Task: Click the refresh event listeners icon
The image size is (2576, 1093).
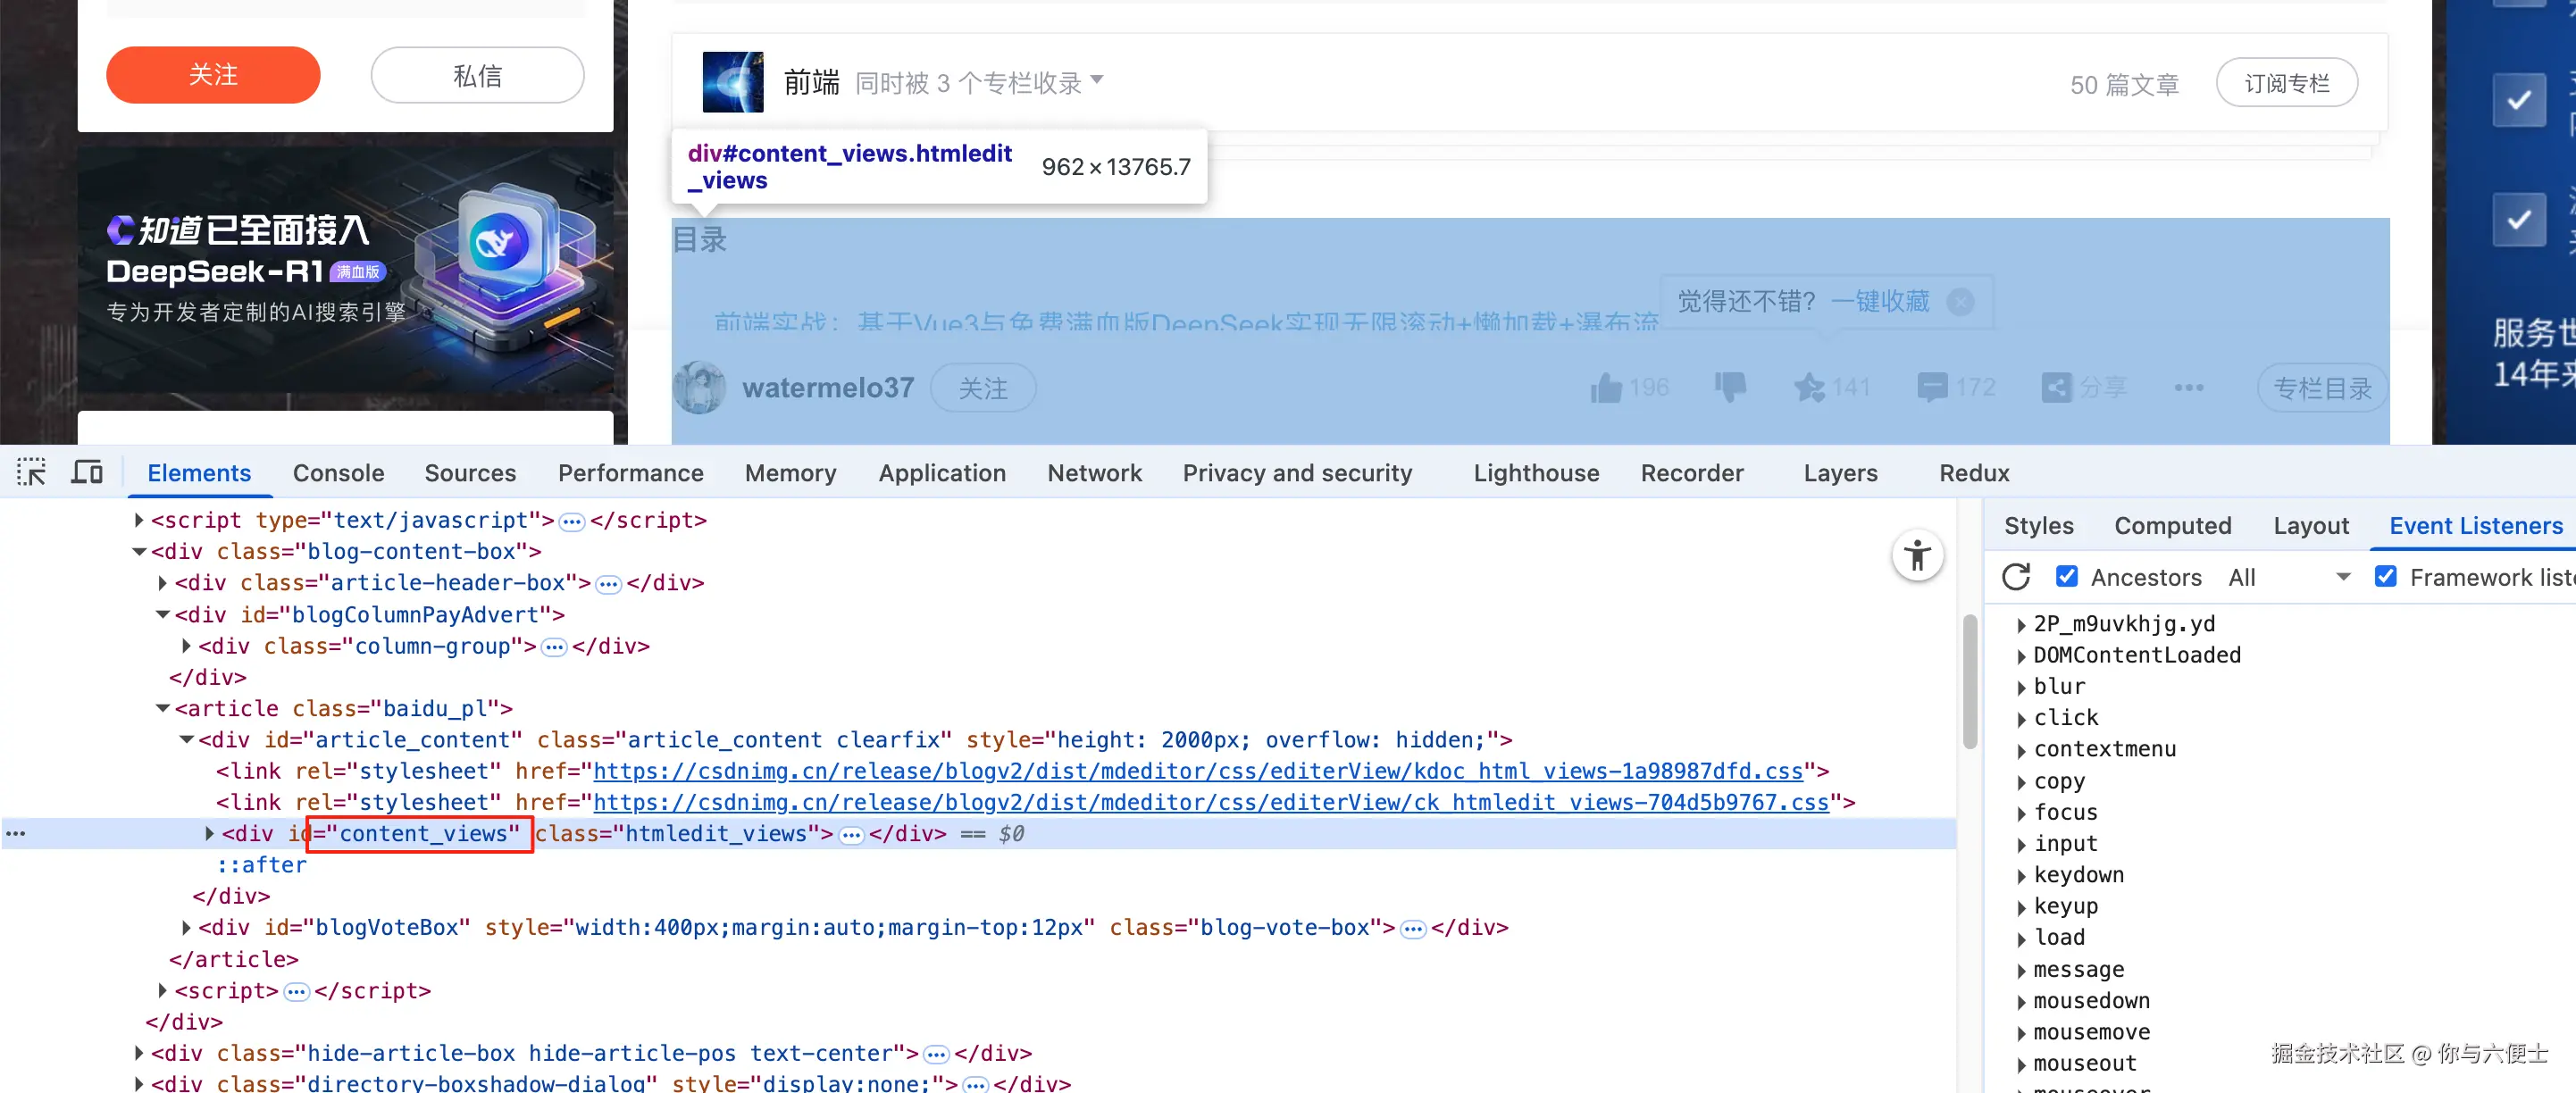Action: 2015,577
